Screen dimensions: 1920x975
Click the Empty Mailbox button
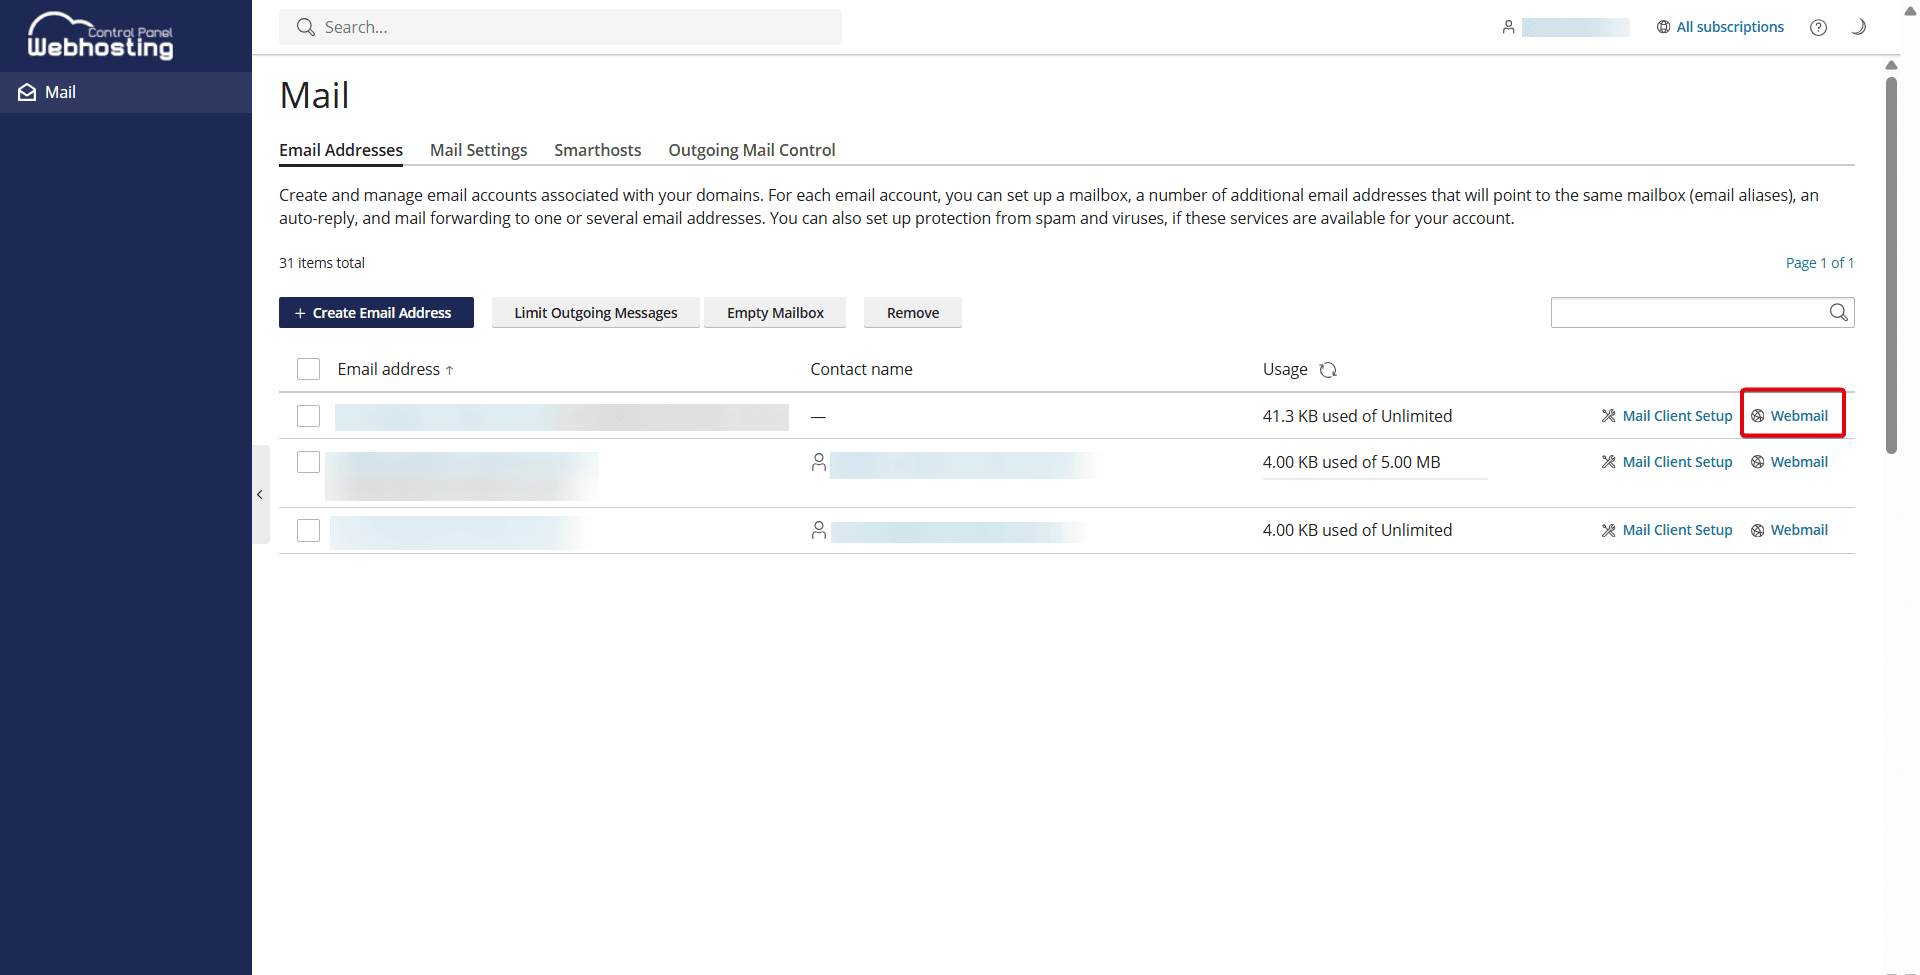coord(775,312)
